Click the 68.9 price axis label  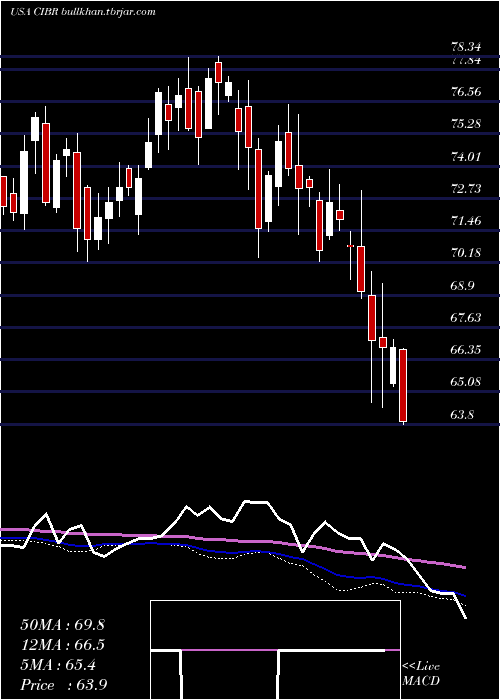[x=462, y=285]
